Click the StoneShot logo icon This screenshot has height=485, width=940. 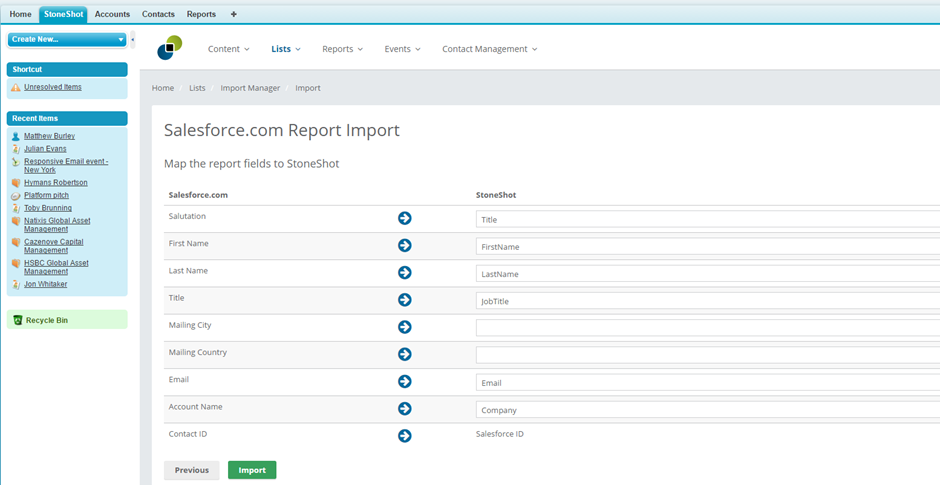click(170, 48)
